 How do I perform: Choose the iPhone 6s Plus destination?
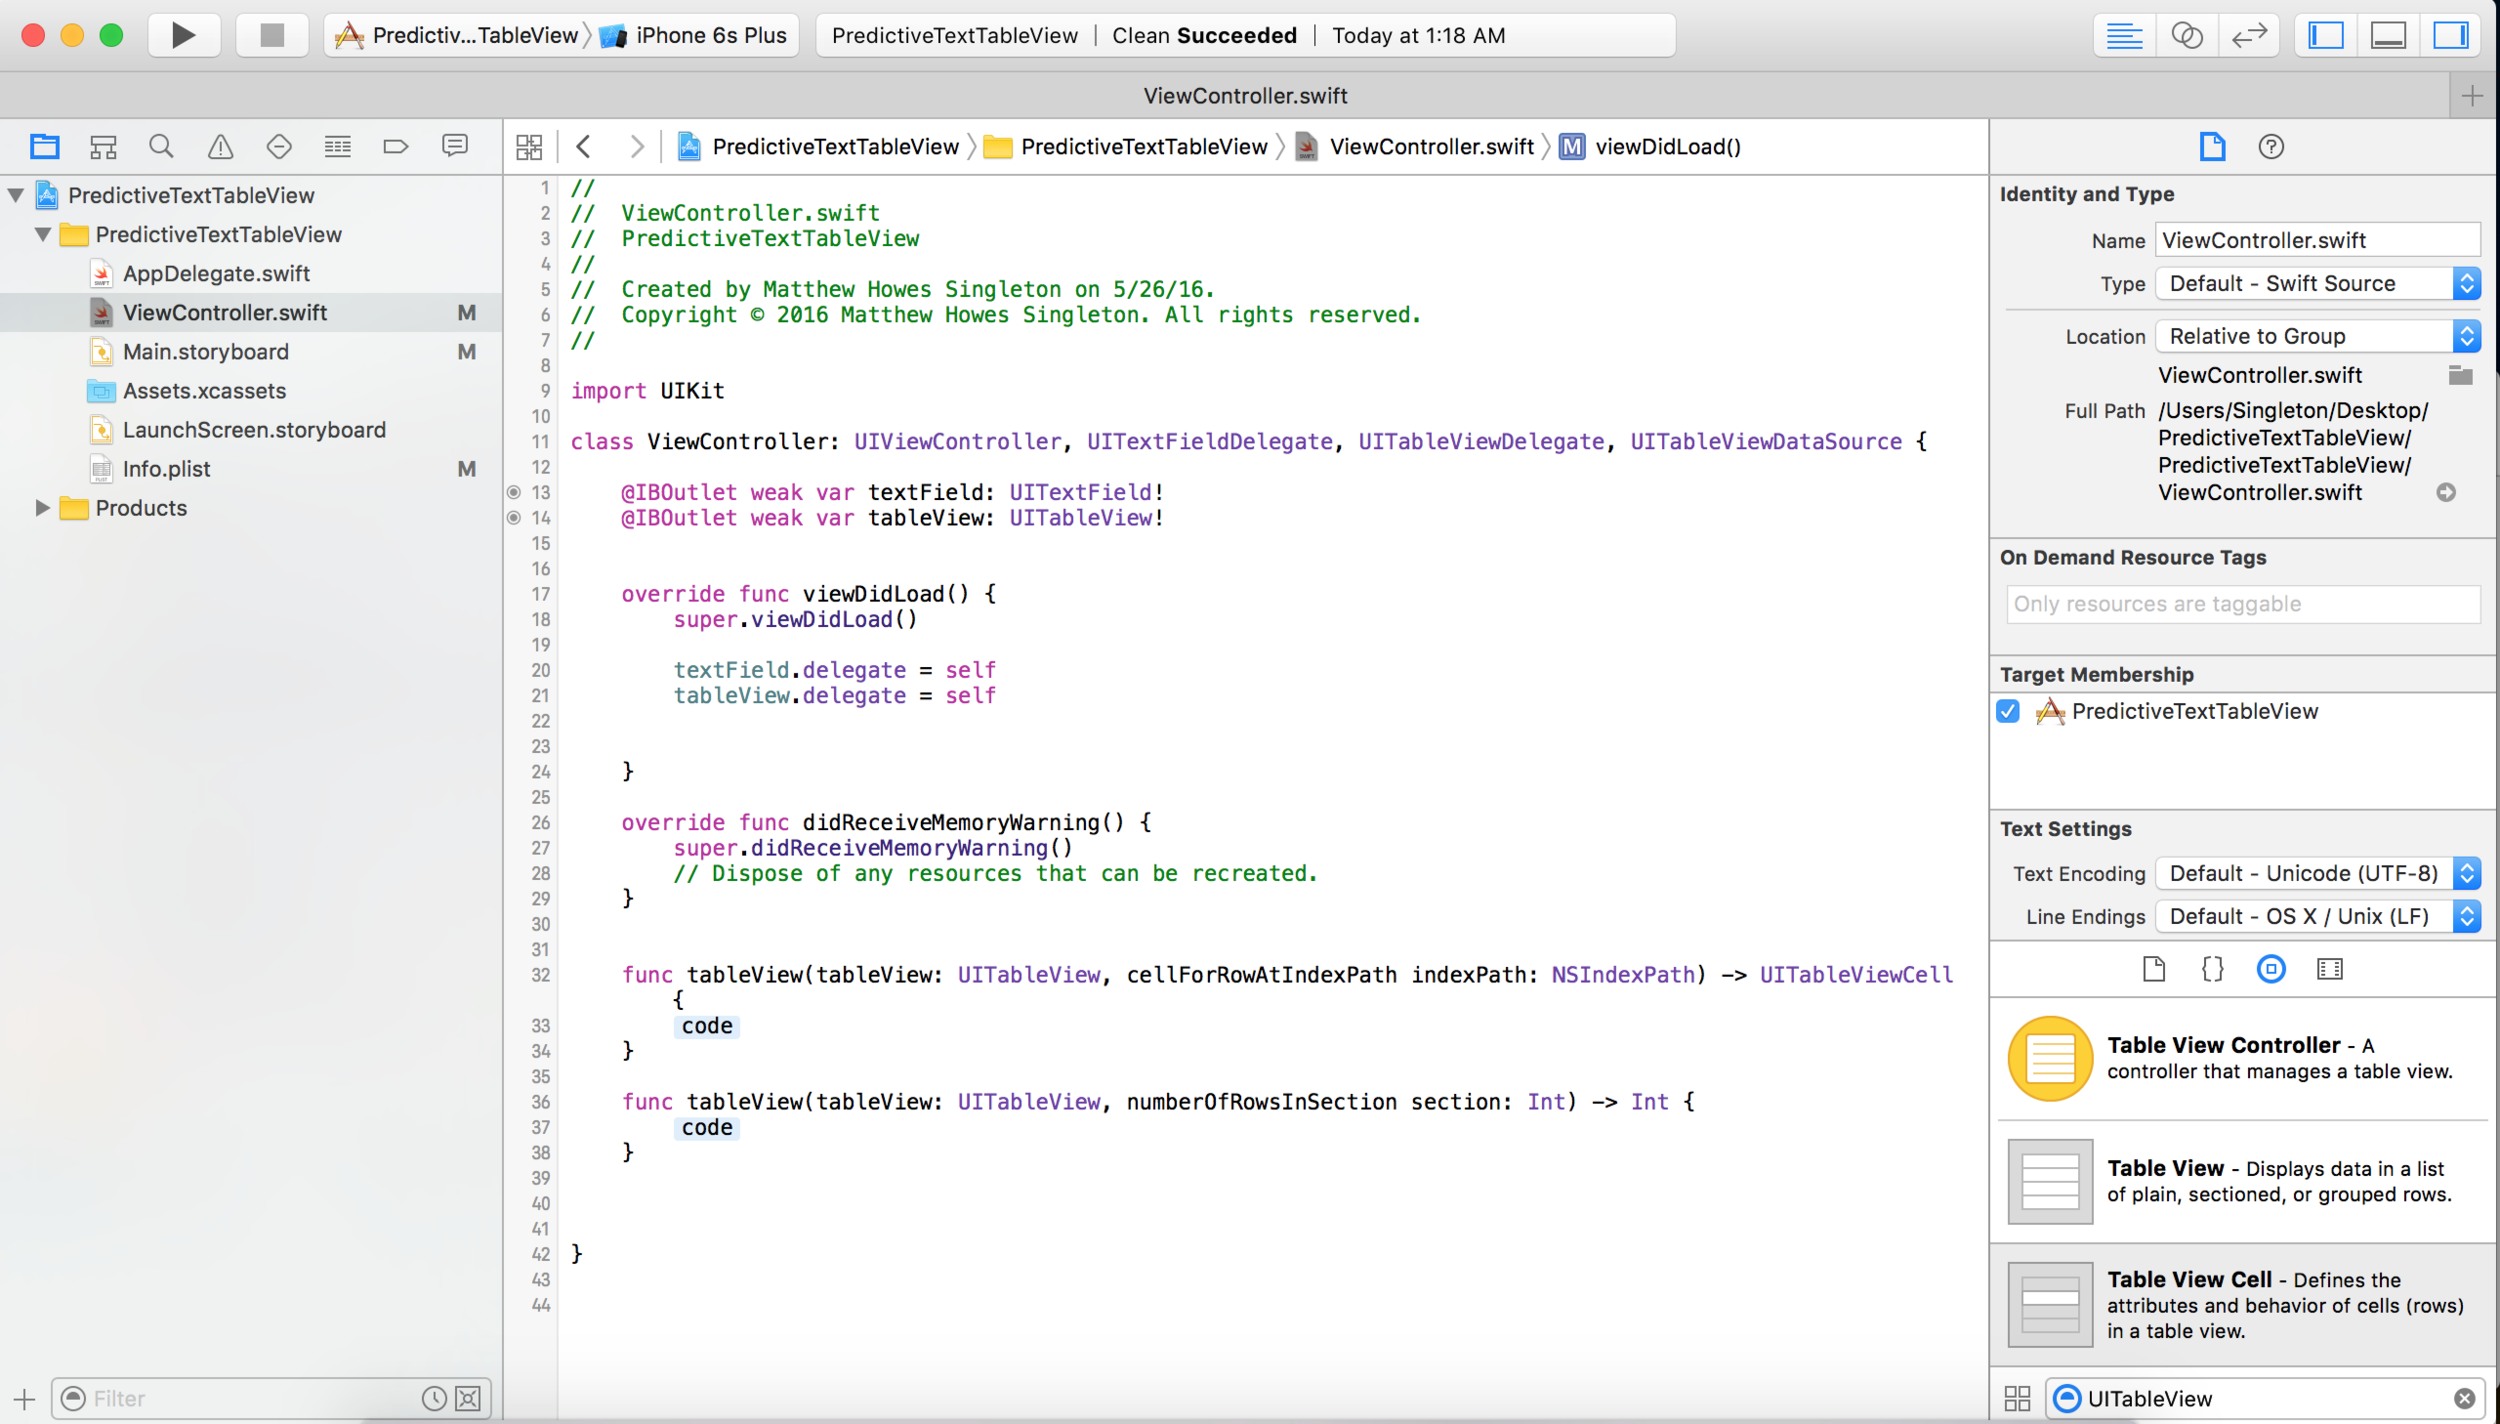[x=694, y=36]
